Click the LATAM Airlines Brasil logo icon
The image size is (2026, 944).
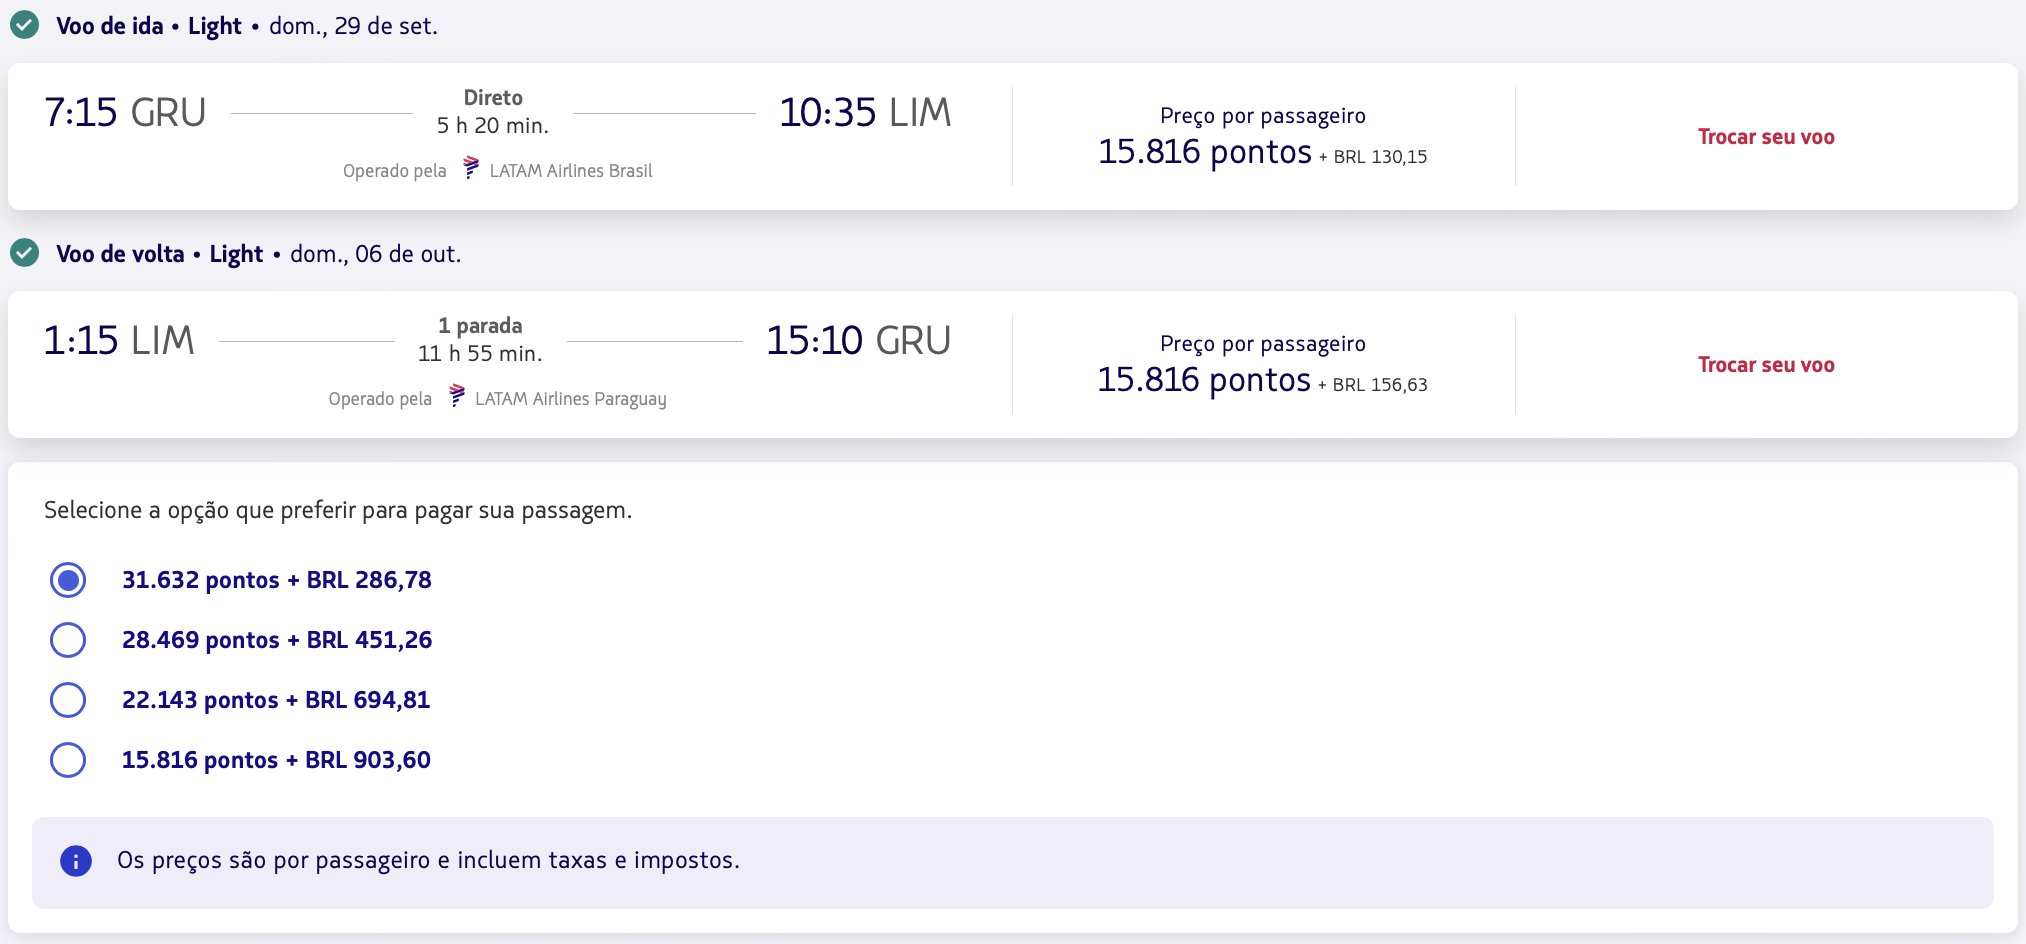[471, 168]
